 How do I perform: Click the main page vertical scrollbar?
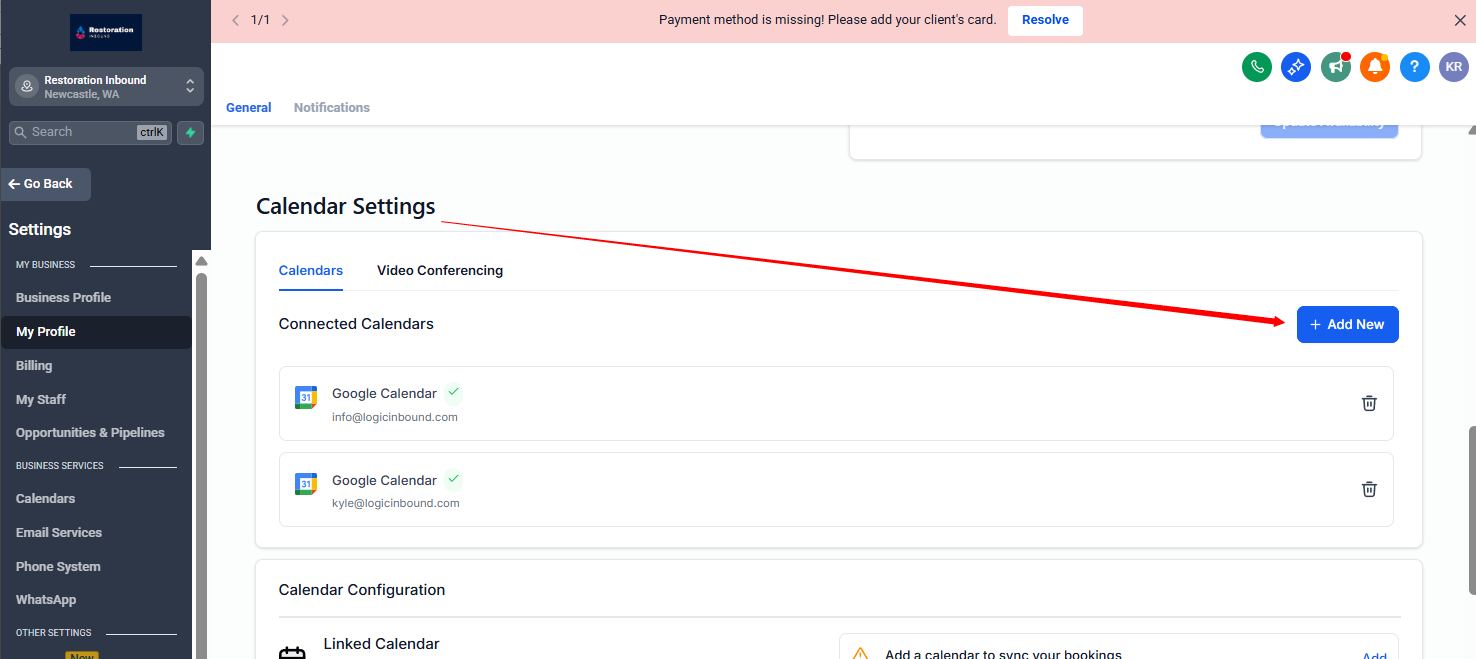[x=1471, y=510]
